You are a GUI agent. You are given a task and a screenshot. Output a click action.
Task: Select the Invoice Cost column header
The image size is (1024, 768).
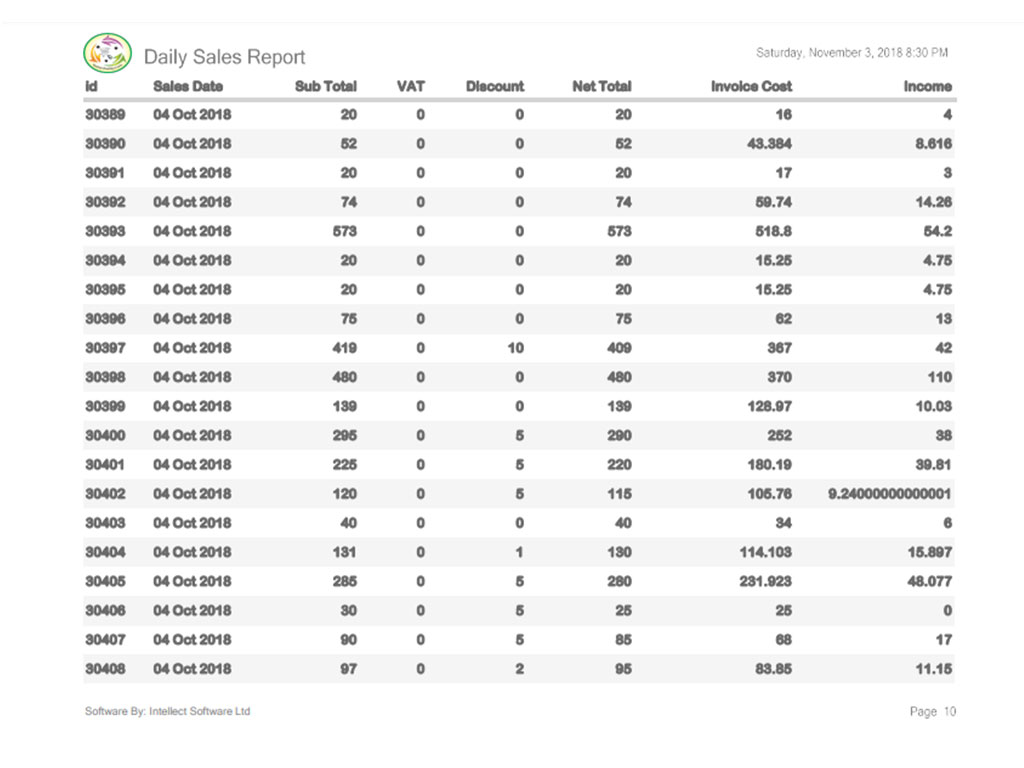(751, 86)
